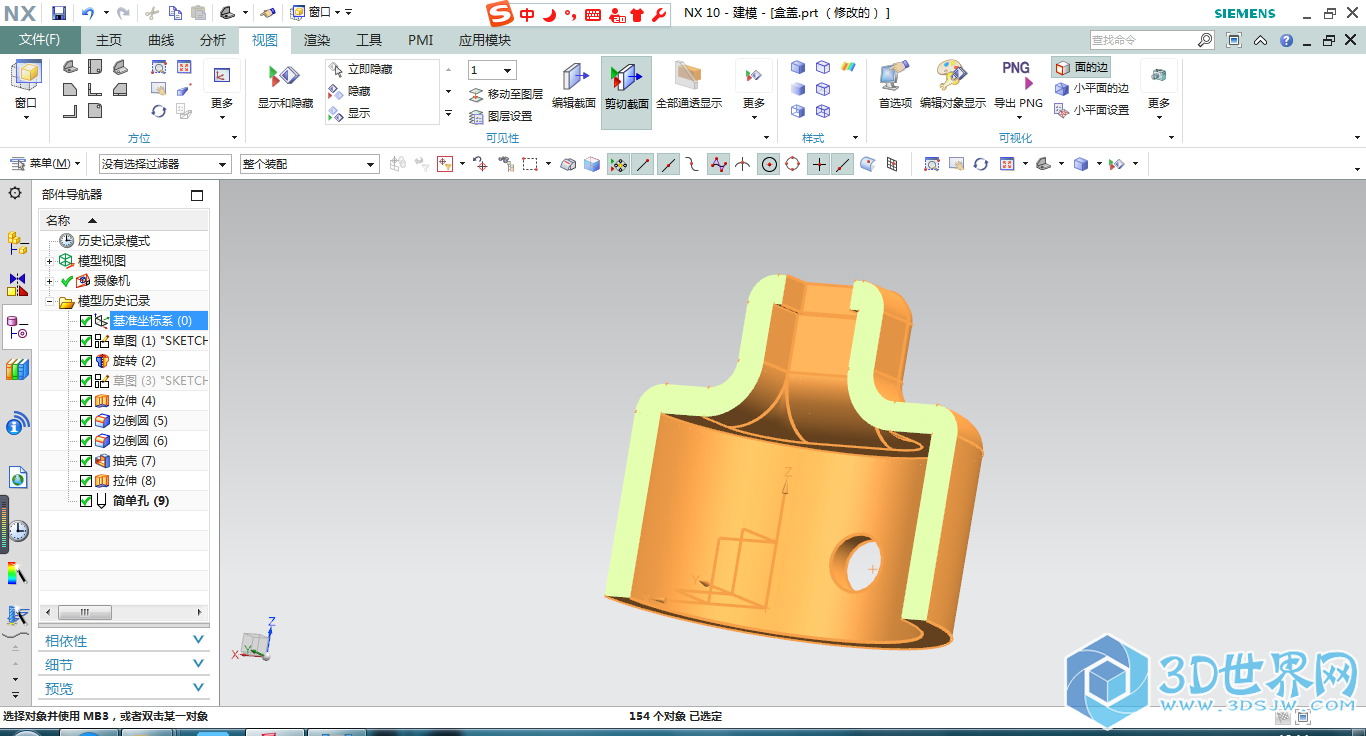The height and width of the screenshot is (736, 1366).
Task: Click See-Thru All (全部通透显示) icon
Action: [x=688, y=85]
